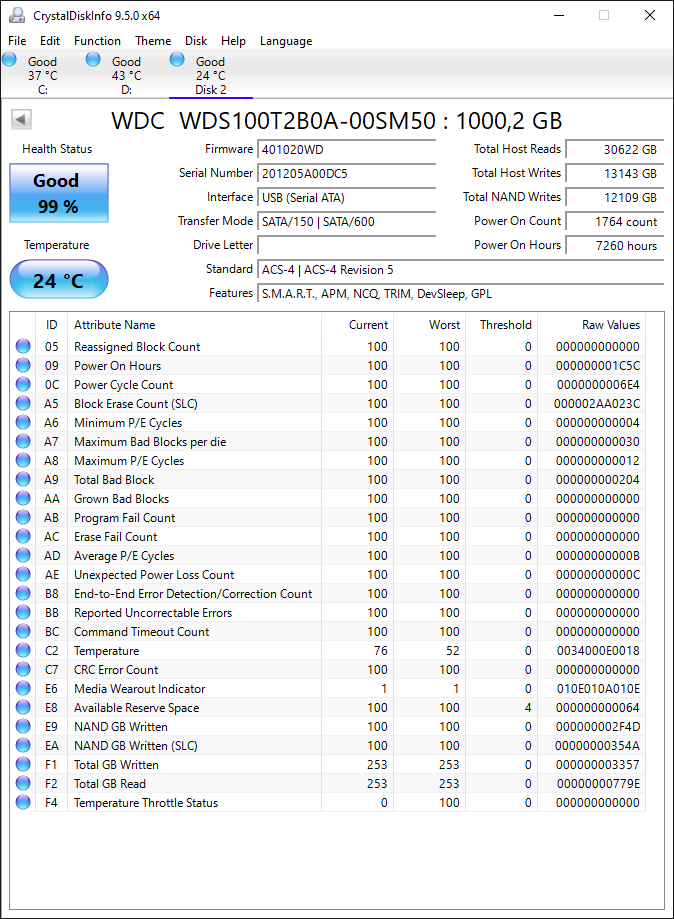Open the Disk menu
The height and width of the screenshot is (919, 674).
196,41
